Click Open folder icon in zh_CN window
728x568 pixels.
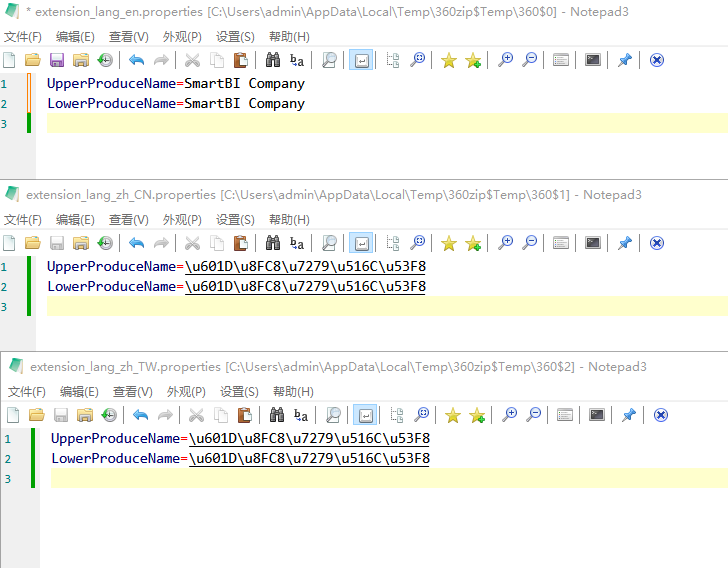(32, 243)
